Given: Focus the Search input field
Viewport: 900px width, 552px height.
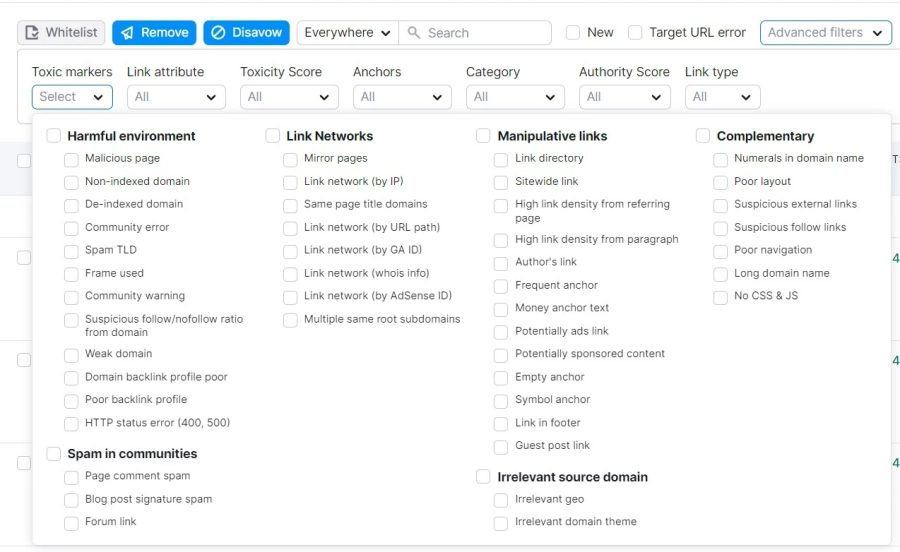Looking at the screenshot, I should (475, 33).
